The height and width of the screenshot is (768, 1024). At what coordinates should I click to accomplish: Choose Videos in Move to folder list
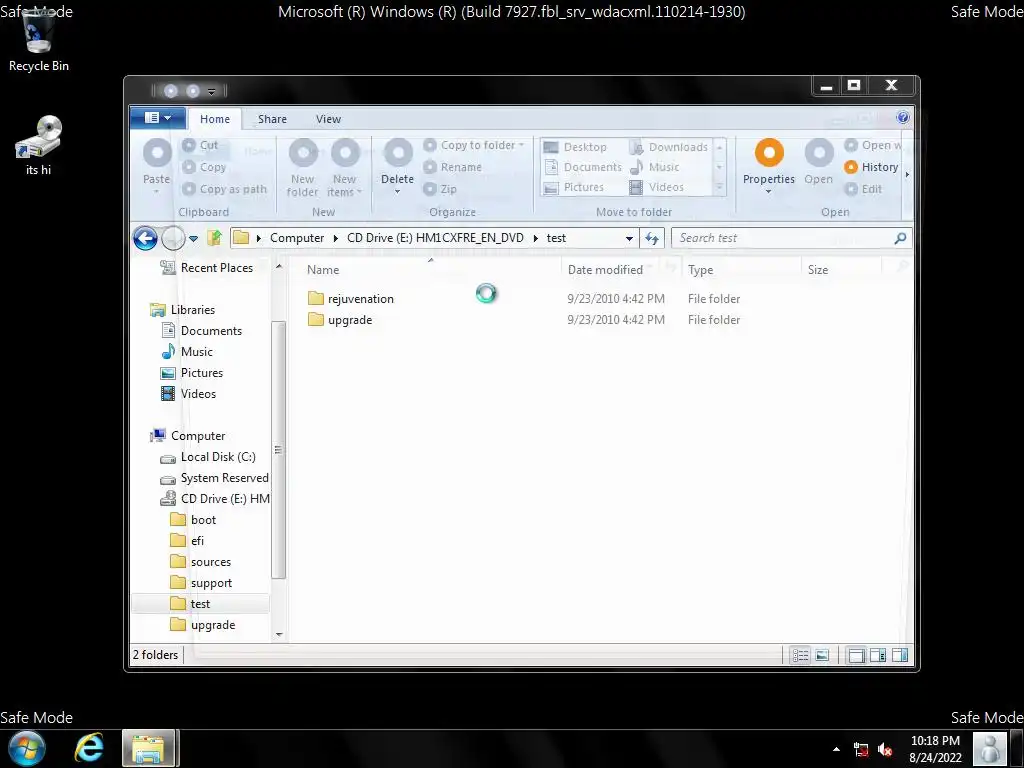pyautogui.click(x=656, y=187)
